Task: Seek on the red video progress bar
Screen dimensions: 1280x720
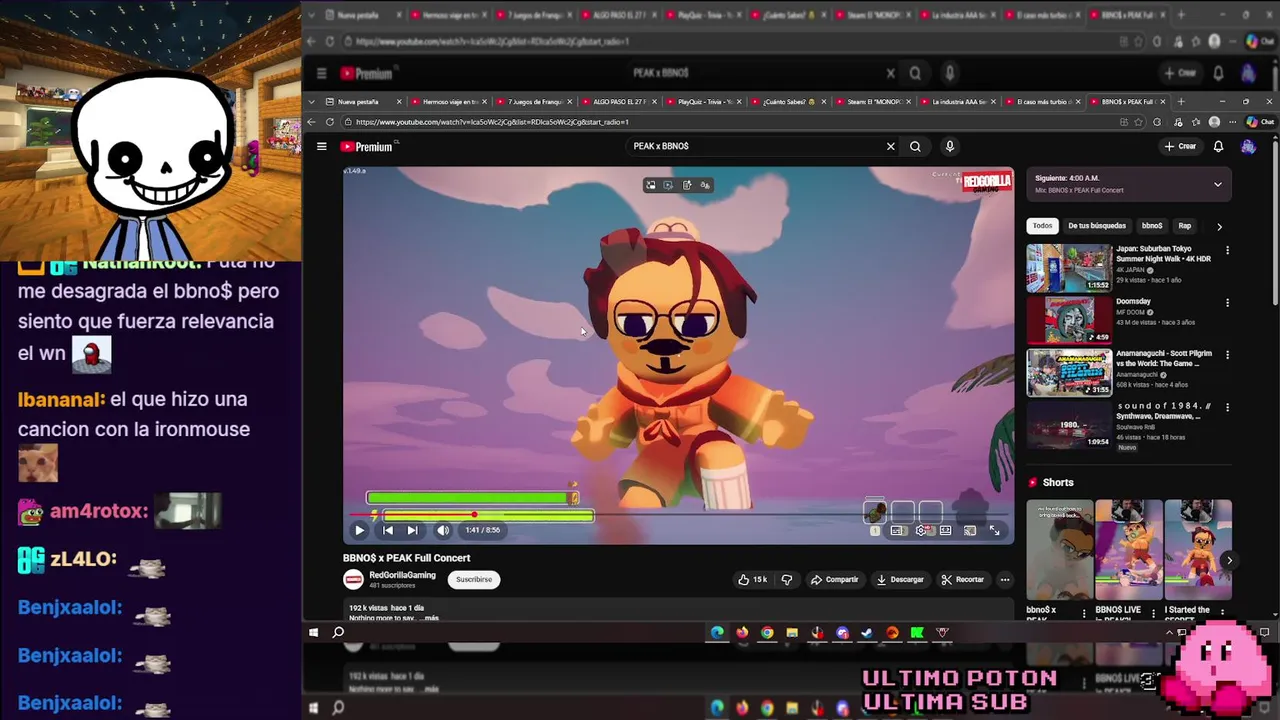Action: (678, 515)
